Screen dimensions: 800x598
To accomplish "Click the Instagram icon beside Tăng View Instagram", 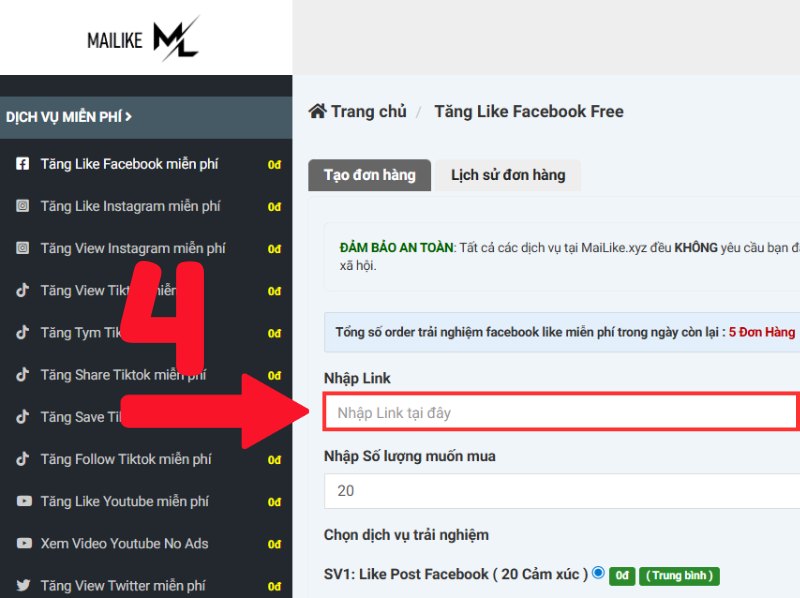I will tap(22, 248).
